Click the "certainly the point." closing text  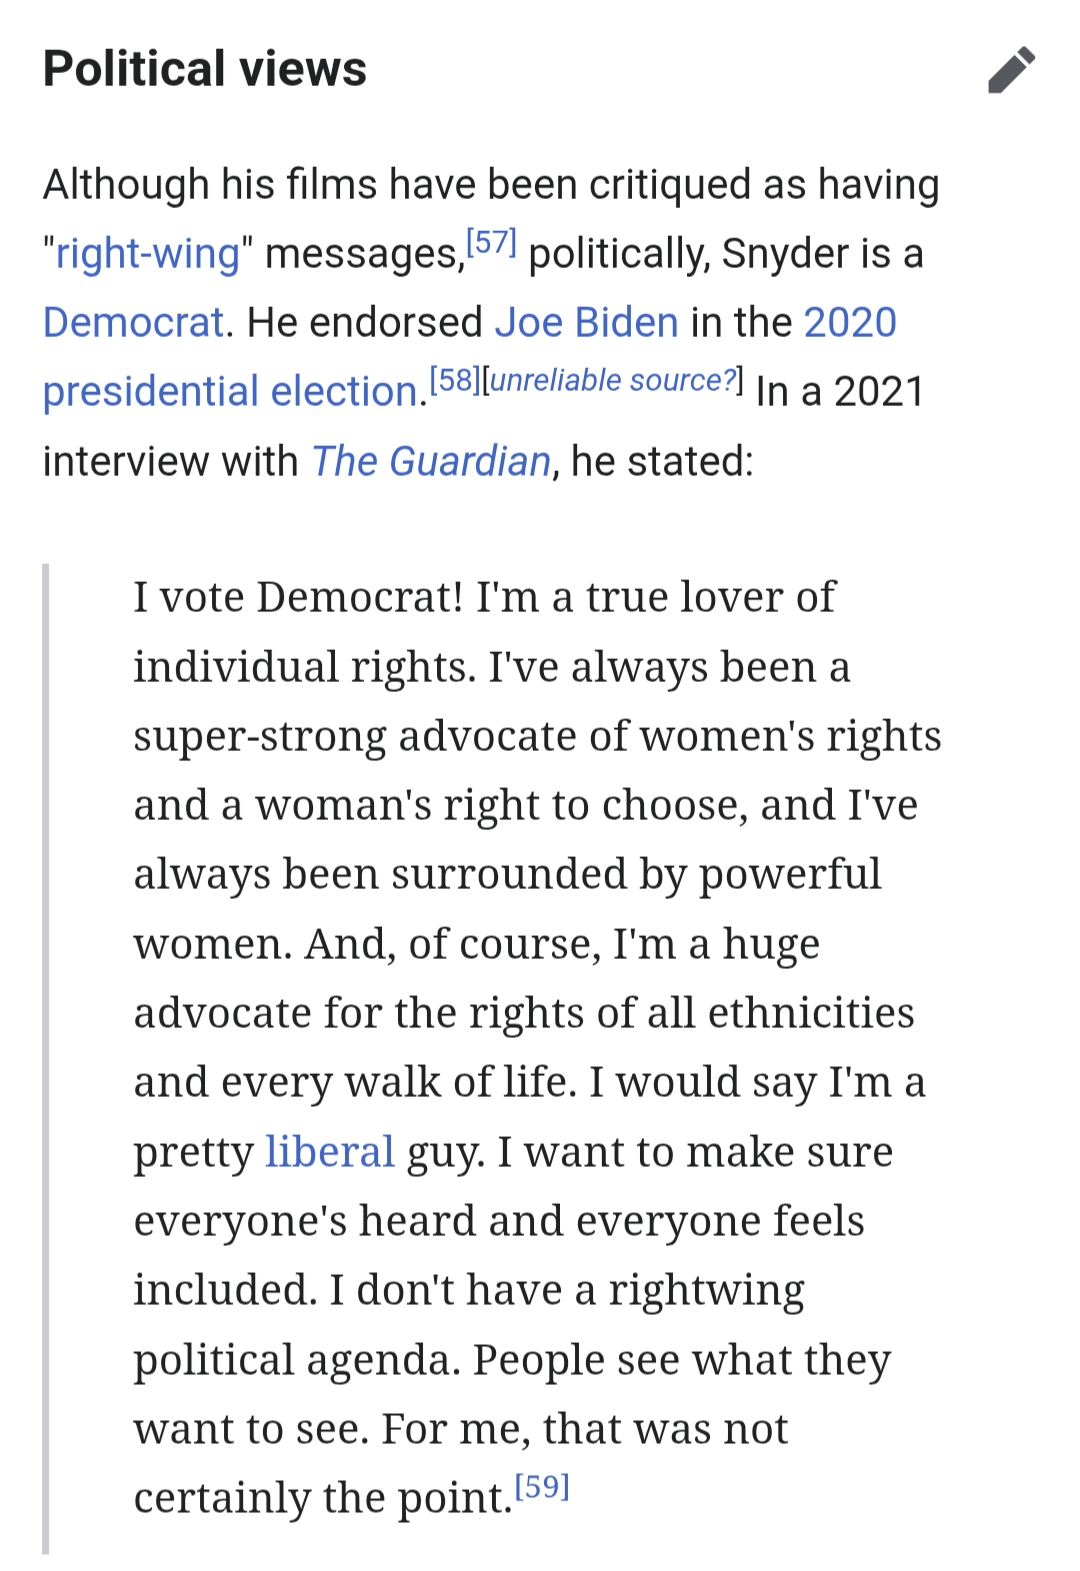pyautogui.click(x=322, y=1498)
